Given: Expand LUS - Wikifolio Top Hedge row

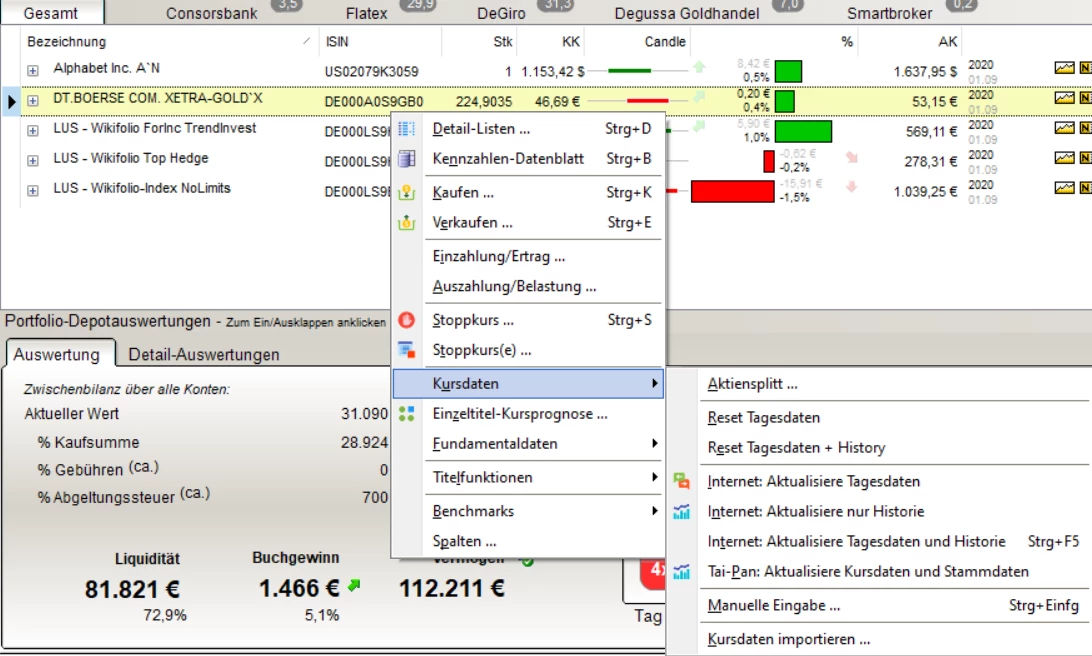Looking at the screenshot, I should (33, 160).
